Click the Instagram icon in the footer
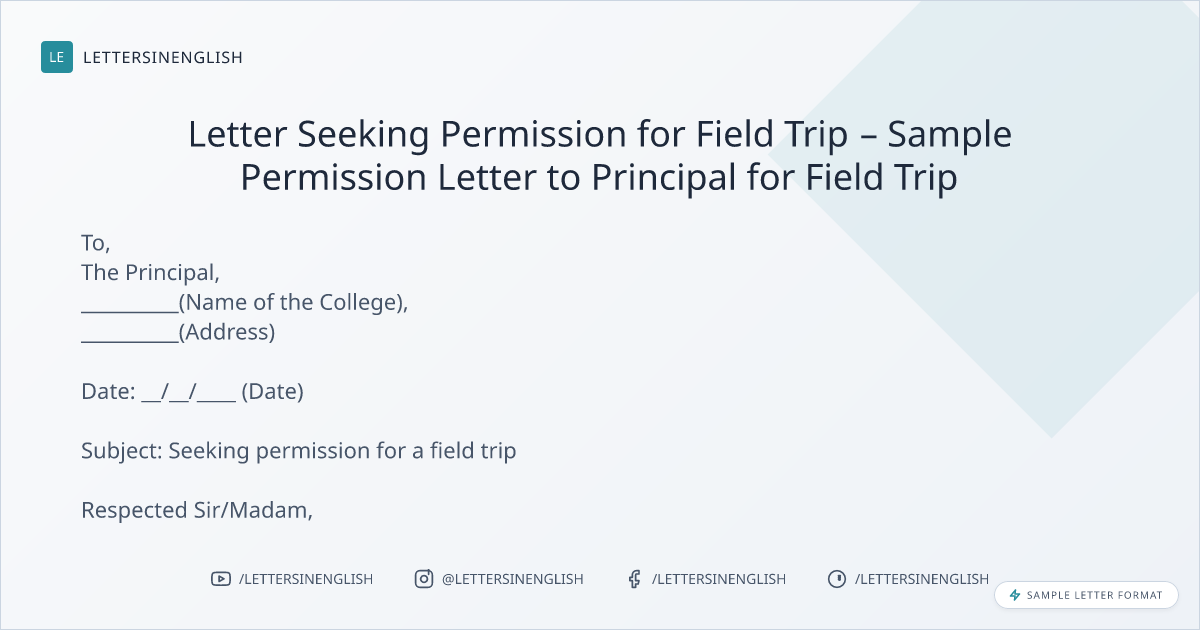The width and height of the screenshot is (1200, 630). pos(424,579)
